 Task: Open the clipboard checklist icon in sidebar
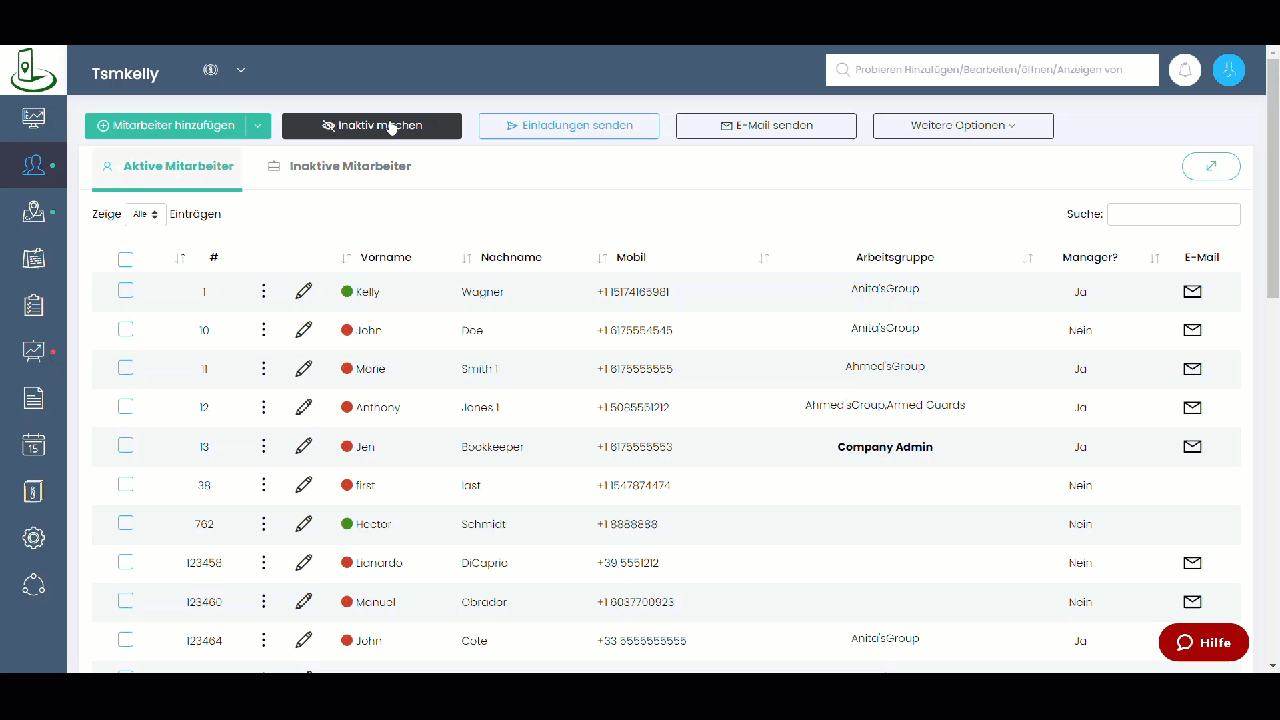33,305
